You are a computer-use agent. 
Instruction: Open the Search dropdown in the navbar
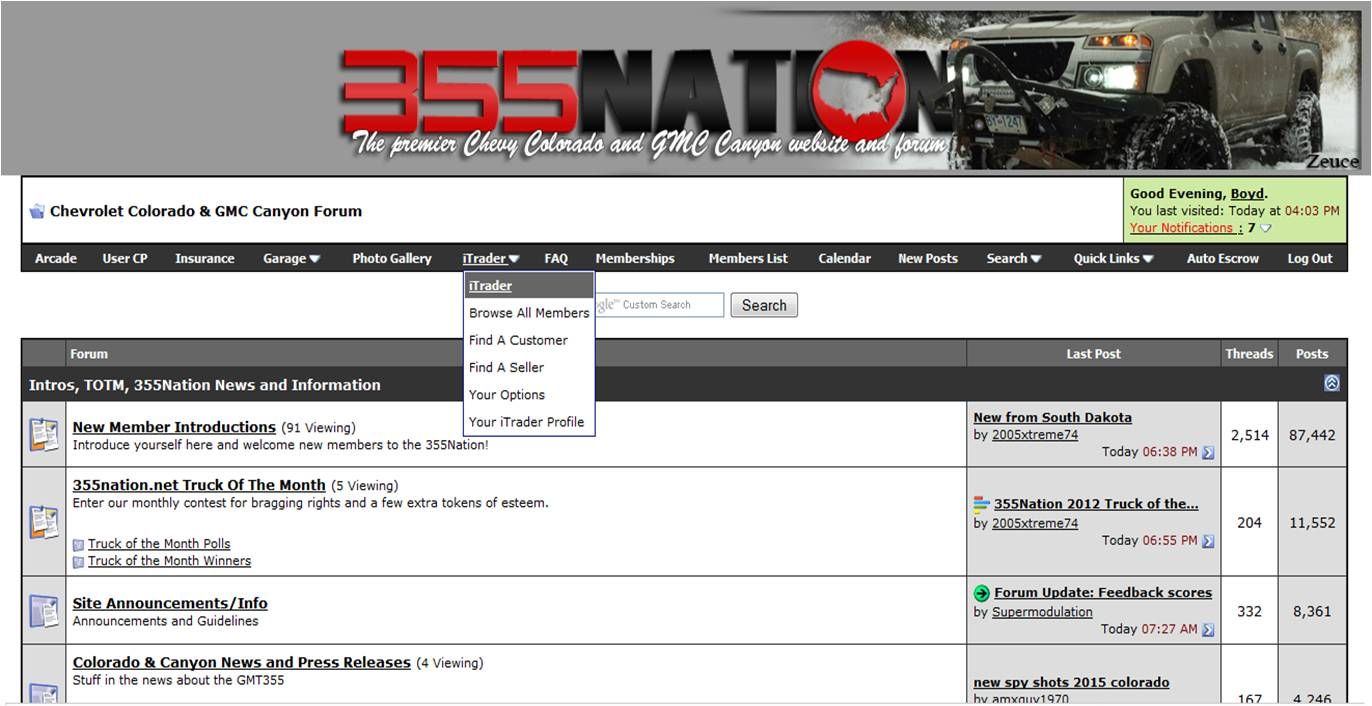pos(1014,258)
